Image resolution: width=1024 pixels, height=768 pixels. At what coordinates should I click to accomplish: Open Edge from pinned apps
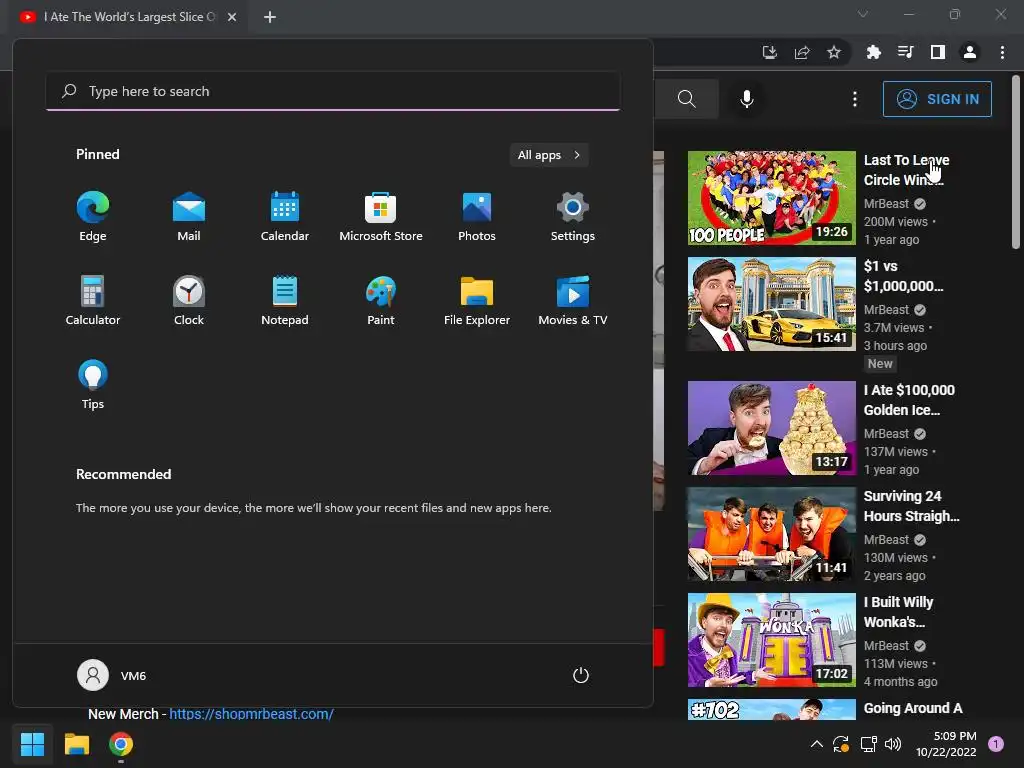tap(93, 217)
